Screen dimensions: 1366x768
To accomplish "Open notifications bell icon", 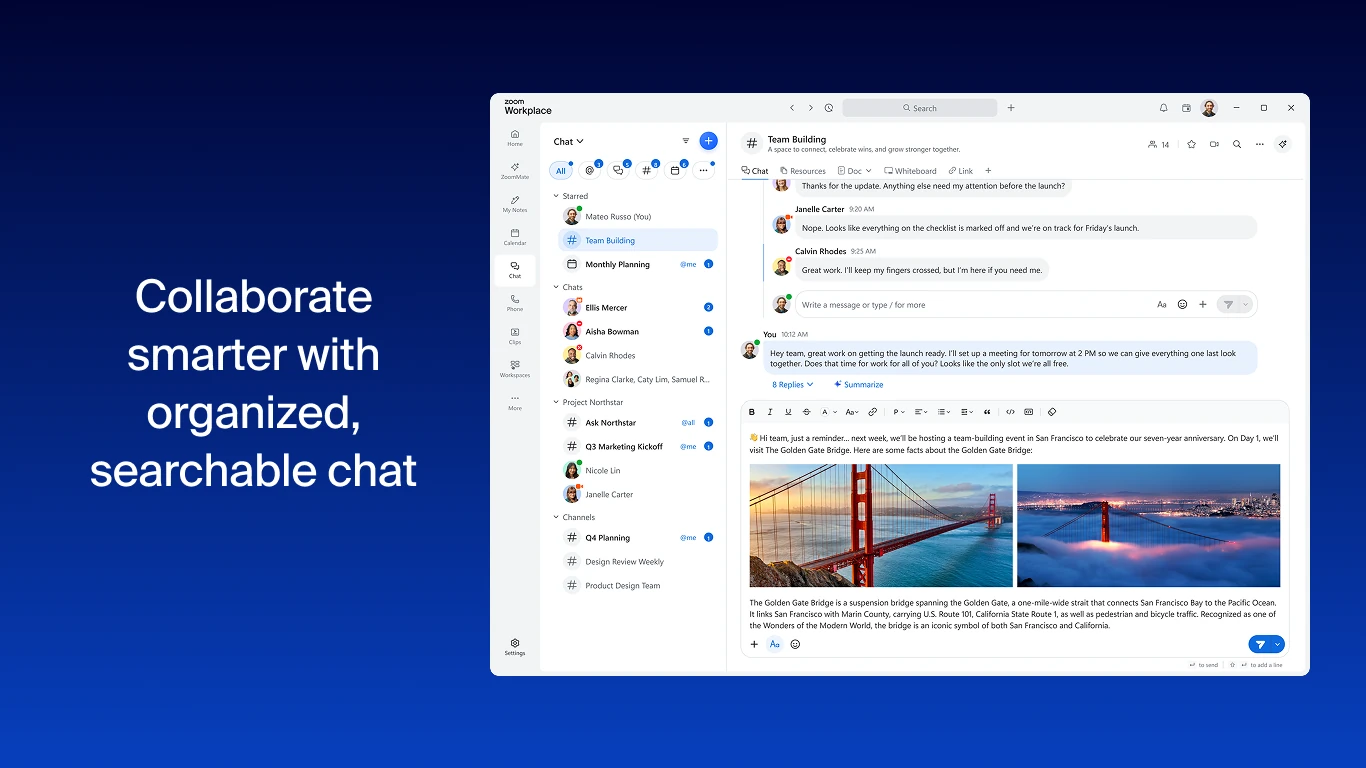I will (1163, 108).
